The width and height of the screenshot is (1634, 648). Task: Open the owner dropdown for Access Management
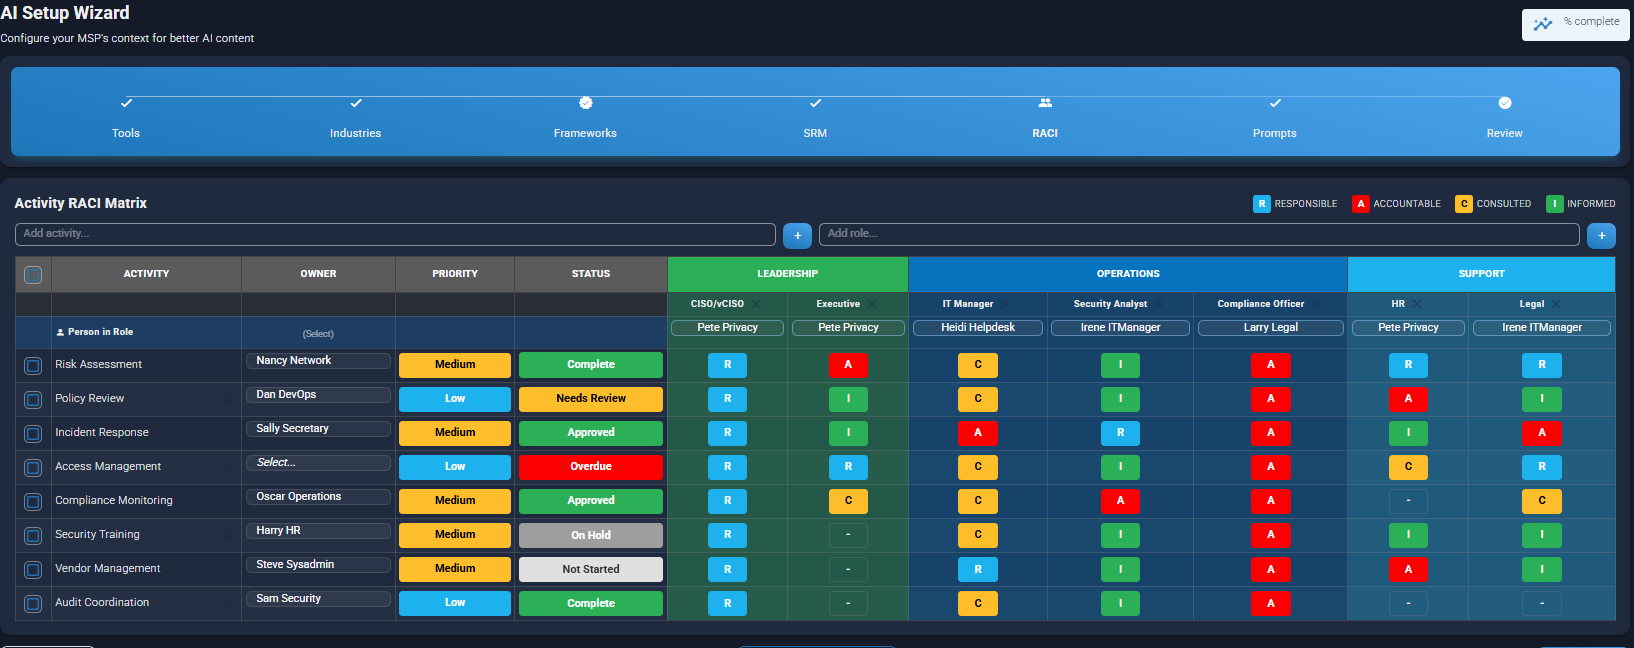coord(318,463)
